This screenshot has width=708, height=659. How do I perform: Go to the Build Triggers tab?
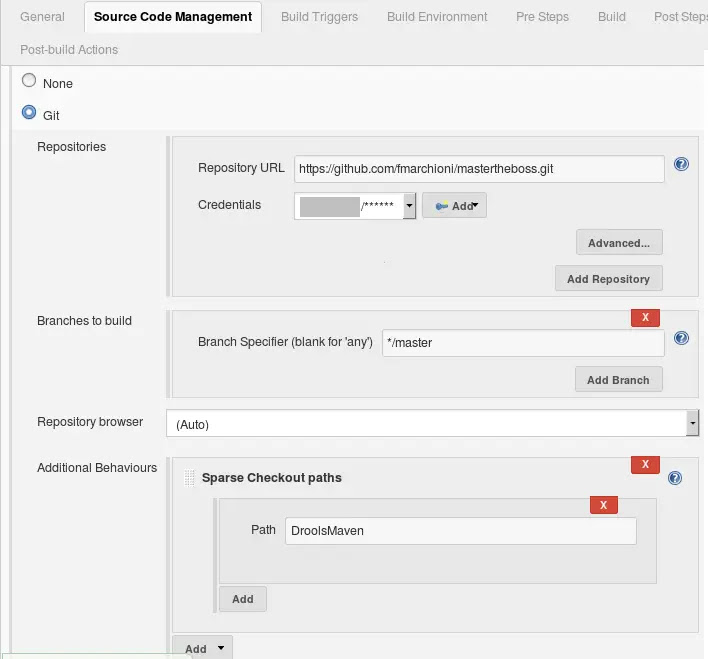(x=319, y=17)
